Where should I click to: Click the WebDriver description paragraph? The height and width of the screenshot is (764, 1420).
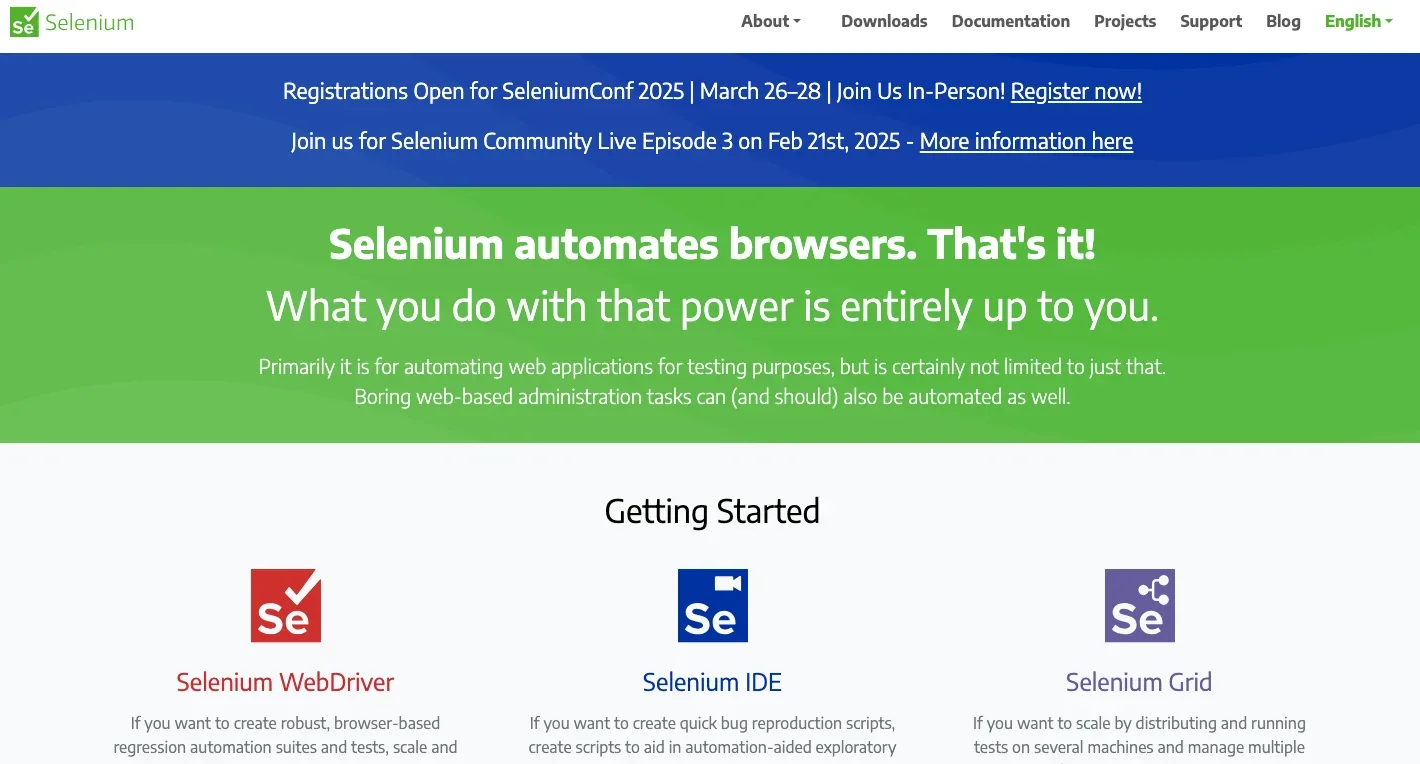(x=285, y=735)
